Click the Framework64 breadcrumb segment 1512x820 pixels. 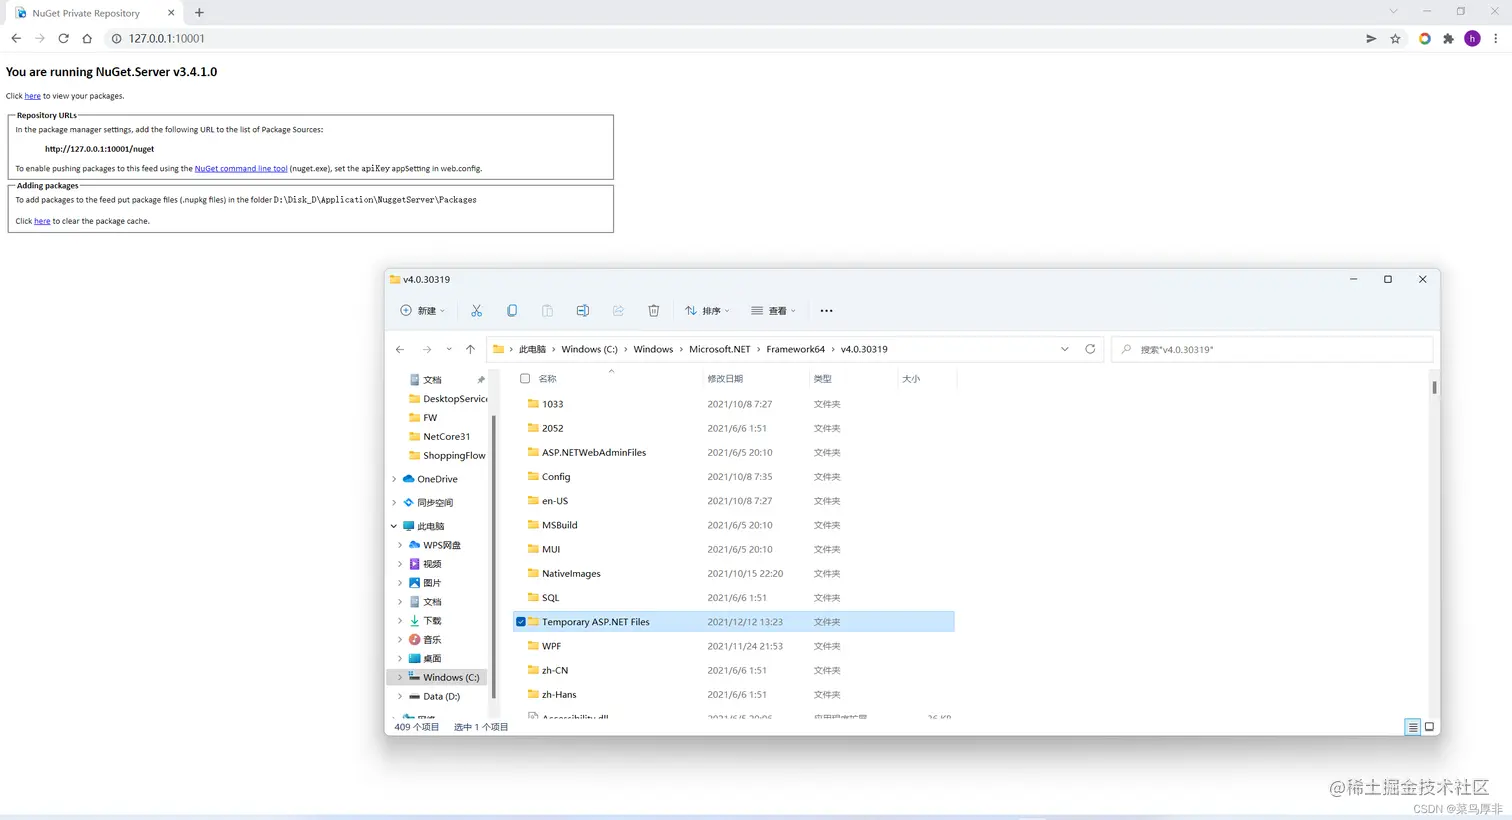[795, 349]
